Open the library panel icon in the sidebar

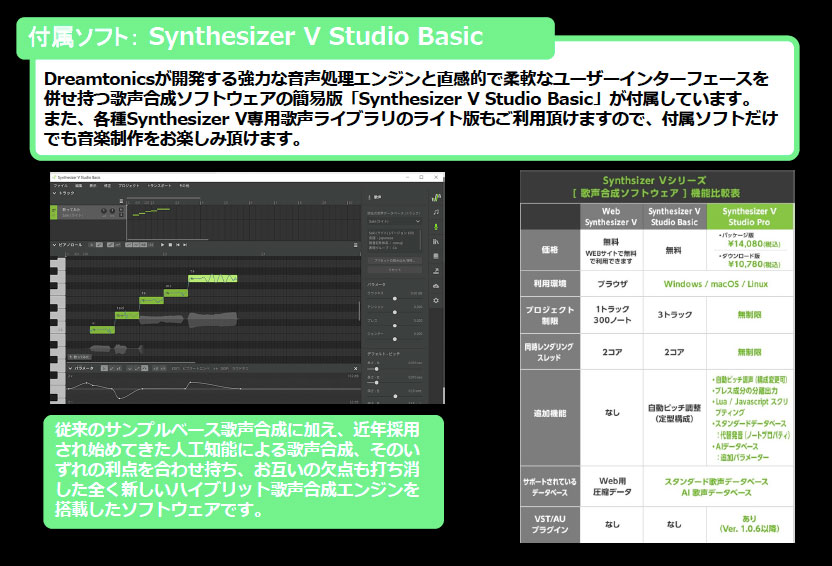pos(436,242)
